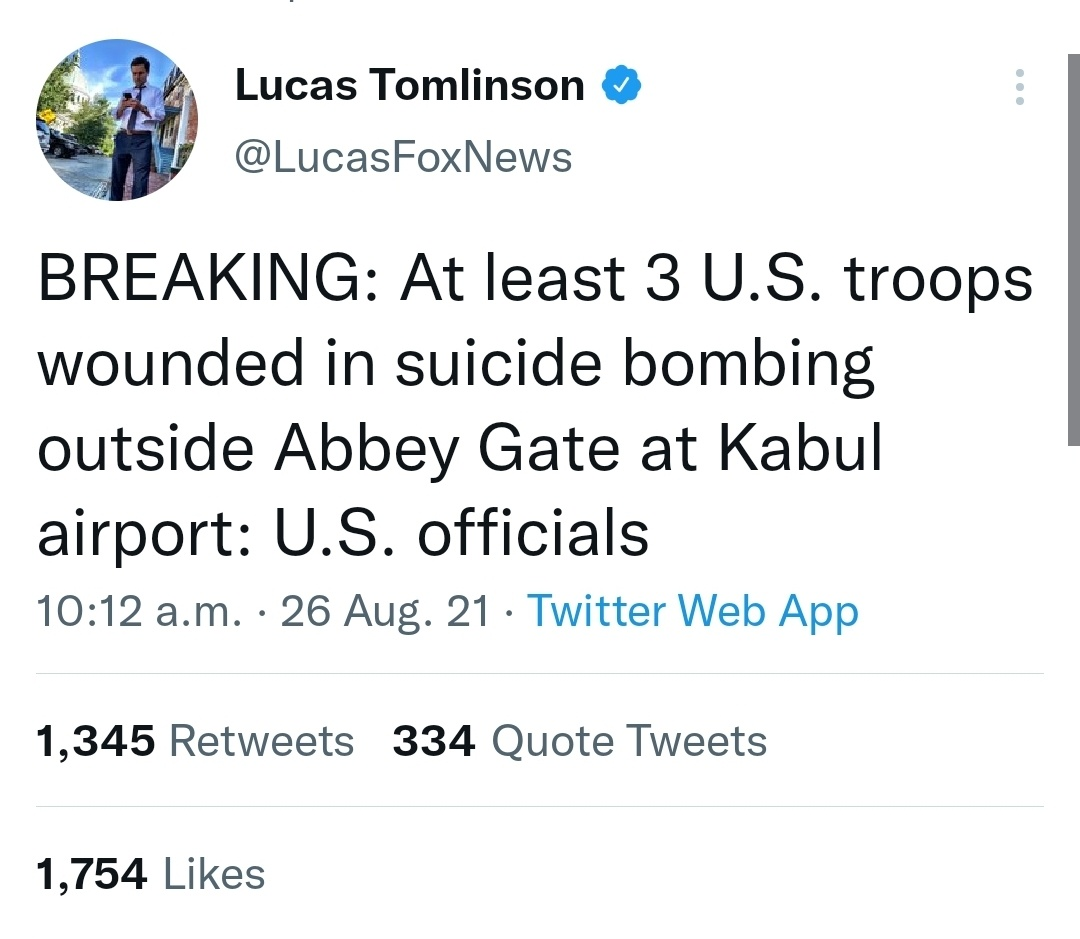Open Lucas Tomlinson's profile picture
1080x939 pixels.
(x=117, y=120)
